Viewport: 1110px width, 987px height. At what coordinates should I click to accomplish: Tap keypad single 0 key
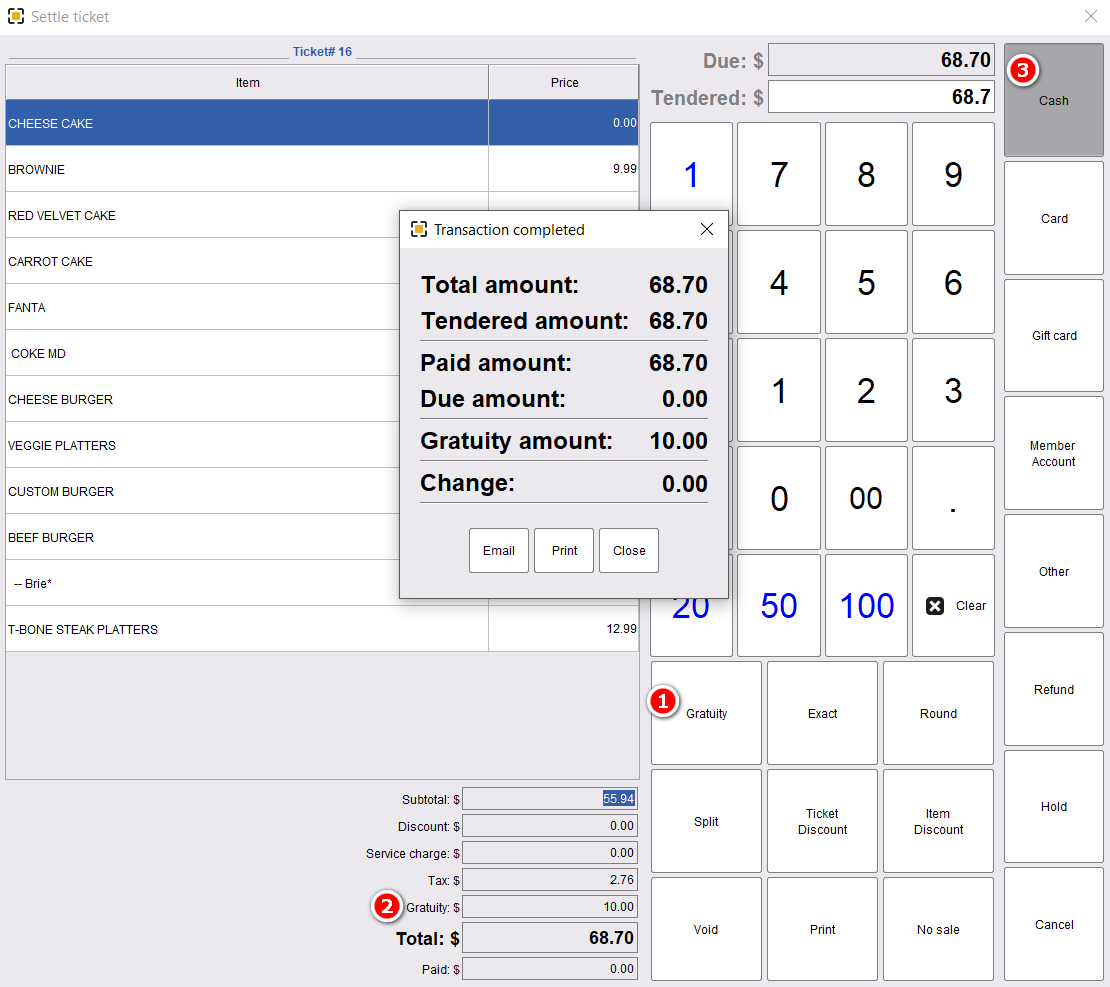(x=779, y=498)
